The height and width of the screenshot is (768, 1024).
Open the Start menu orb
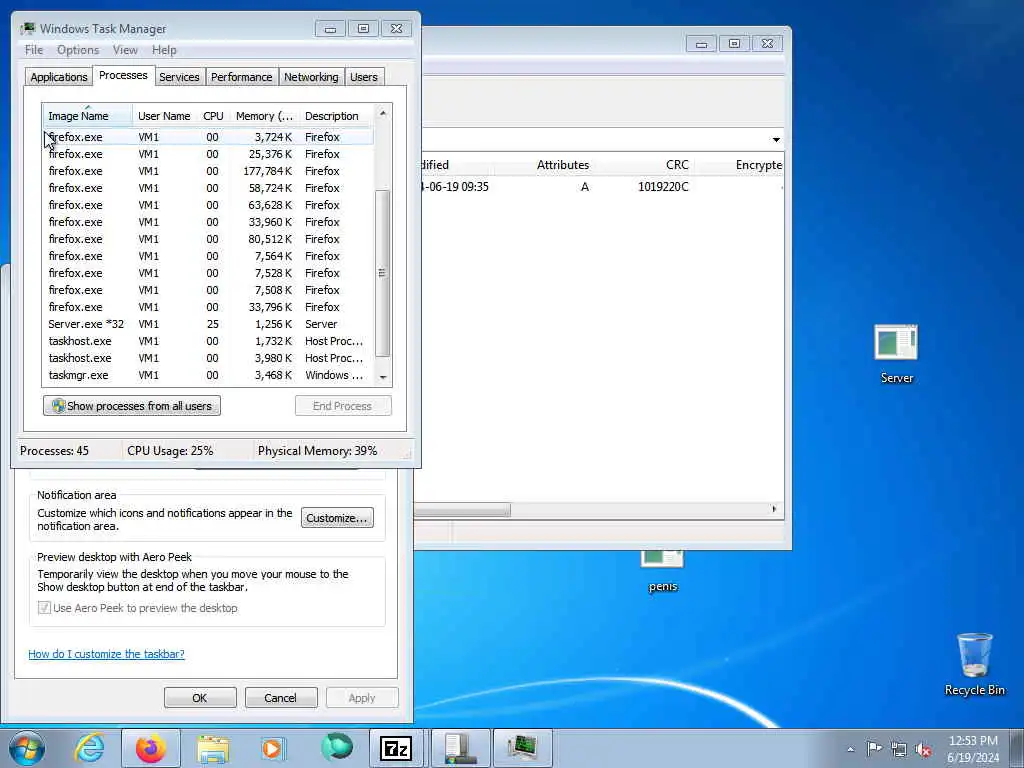point(27,748)
